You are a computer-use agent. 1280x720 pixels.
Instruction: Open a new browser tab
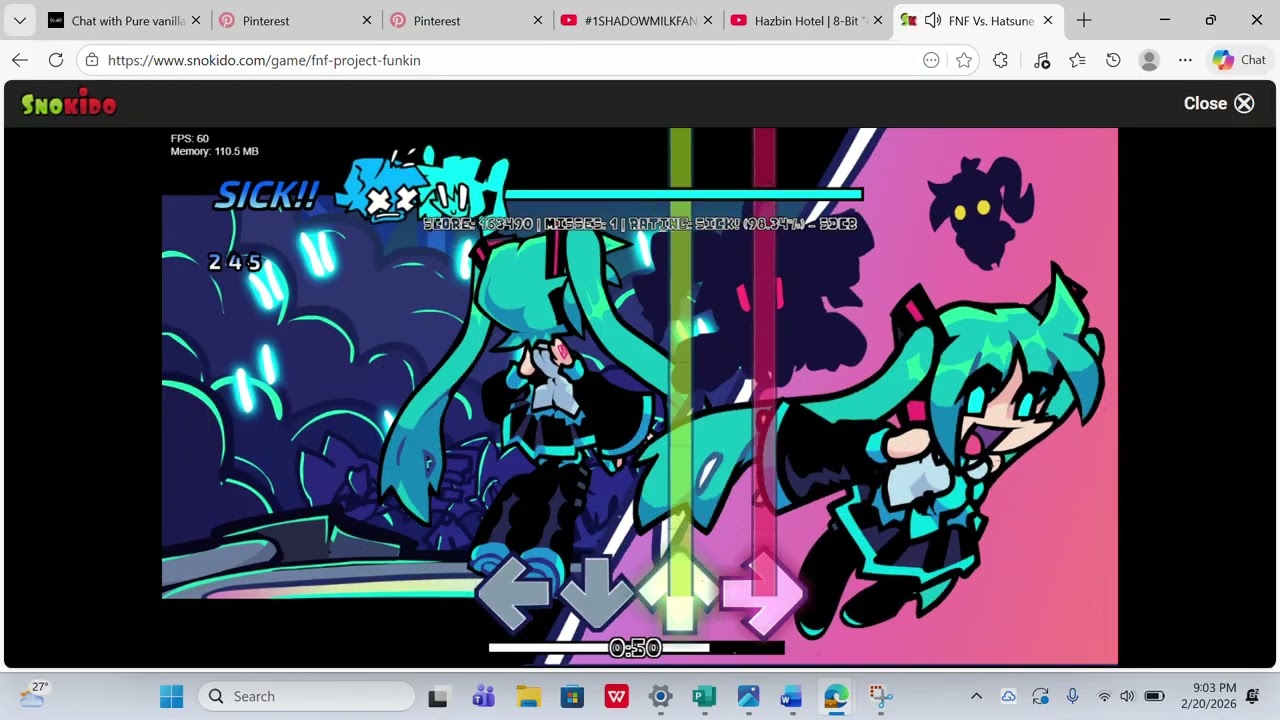click(x=1084, y=20)
